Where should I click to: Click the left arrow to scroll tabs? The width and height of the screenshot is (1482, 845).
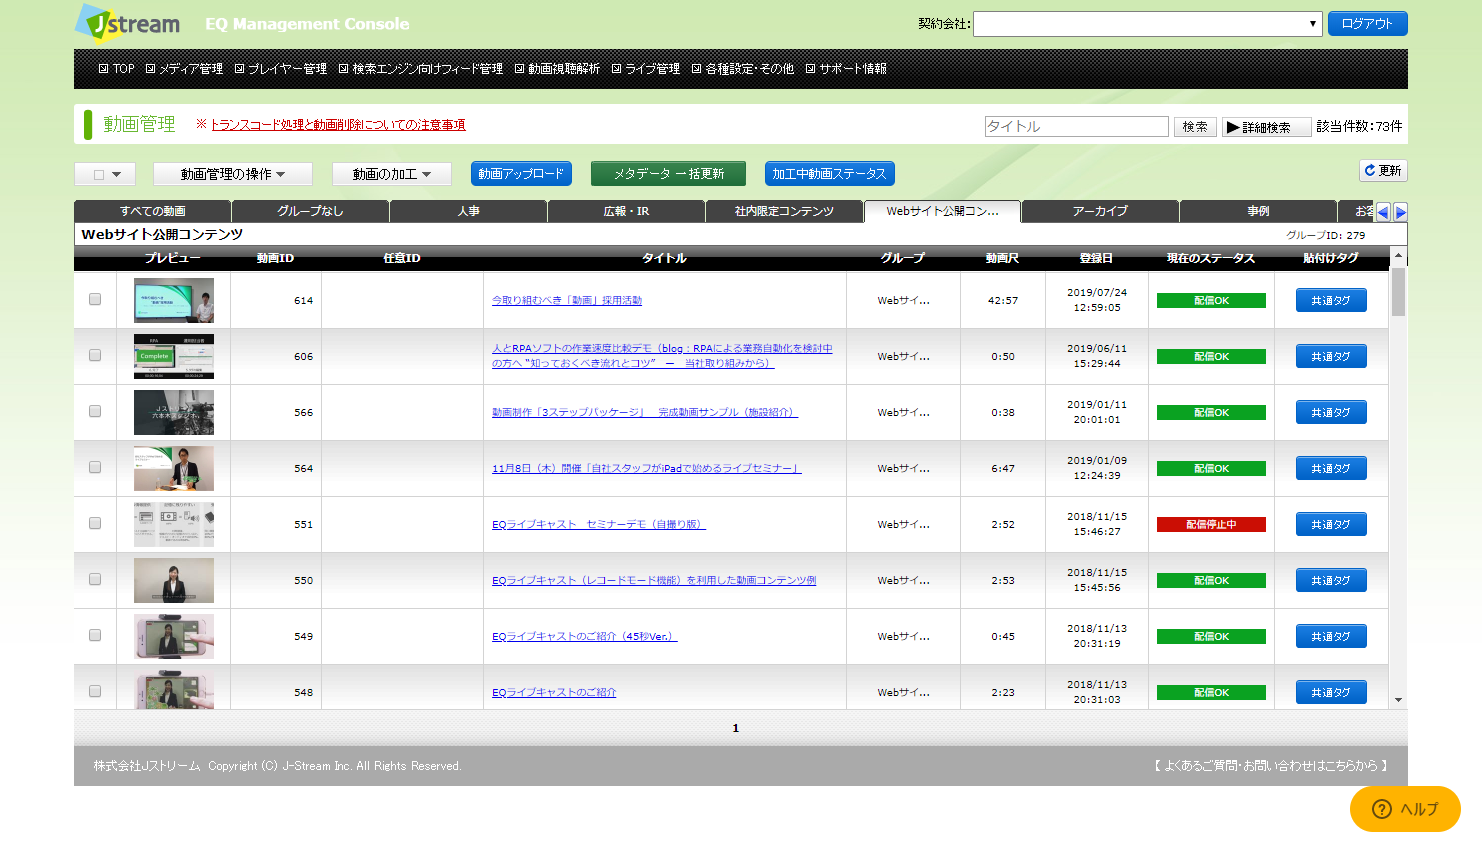coord(1382,211)
